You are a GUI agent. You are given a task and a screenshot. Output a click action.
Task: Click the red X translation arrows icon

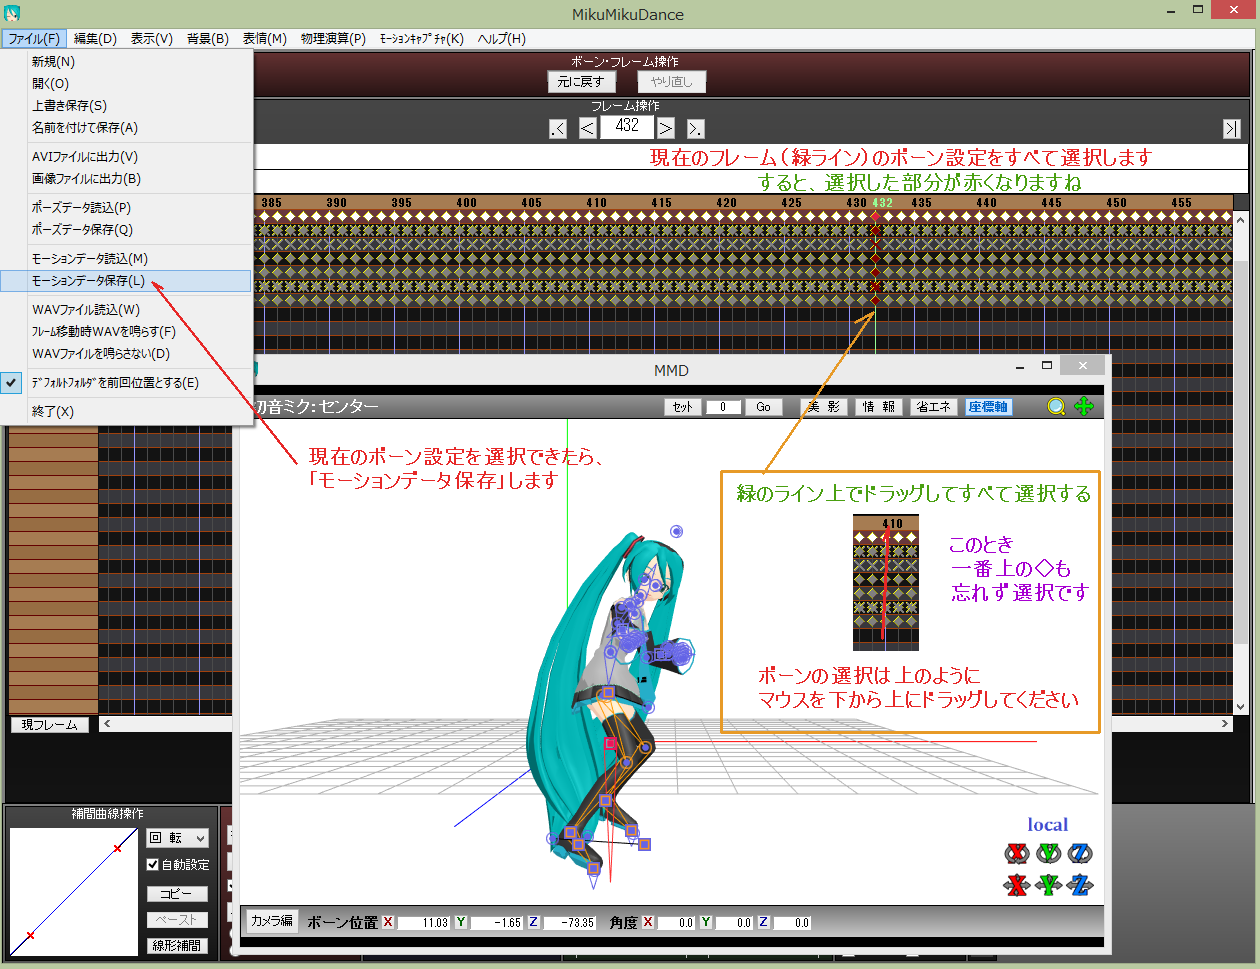tap(1017, 885)
